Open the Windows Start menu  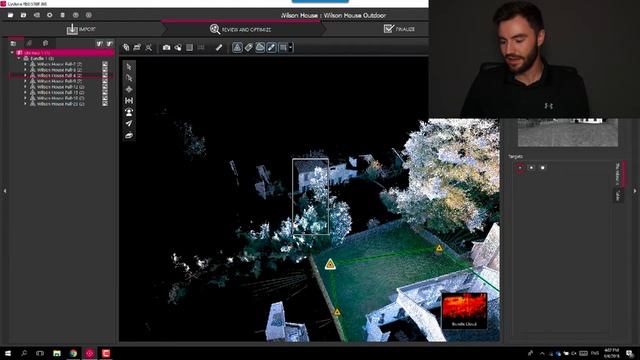point(7,353)
